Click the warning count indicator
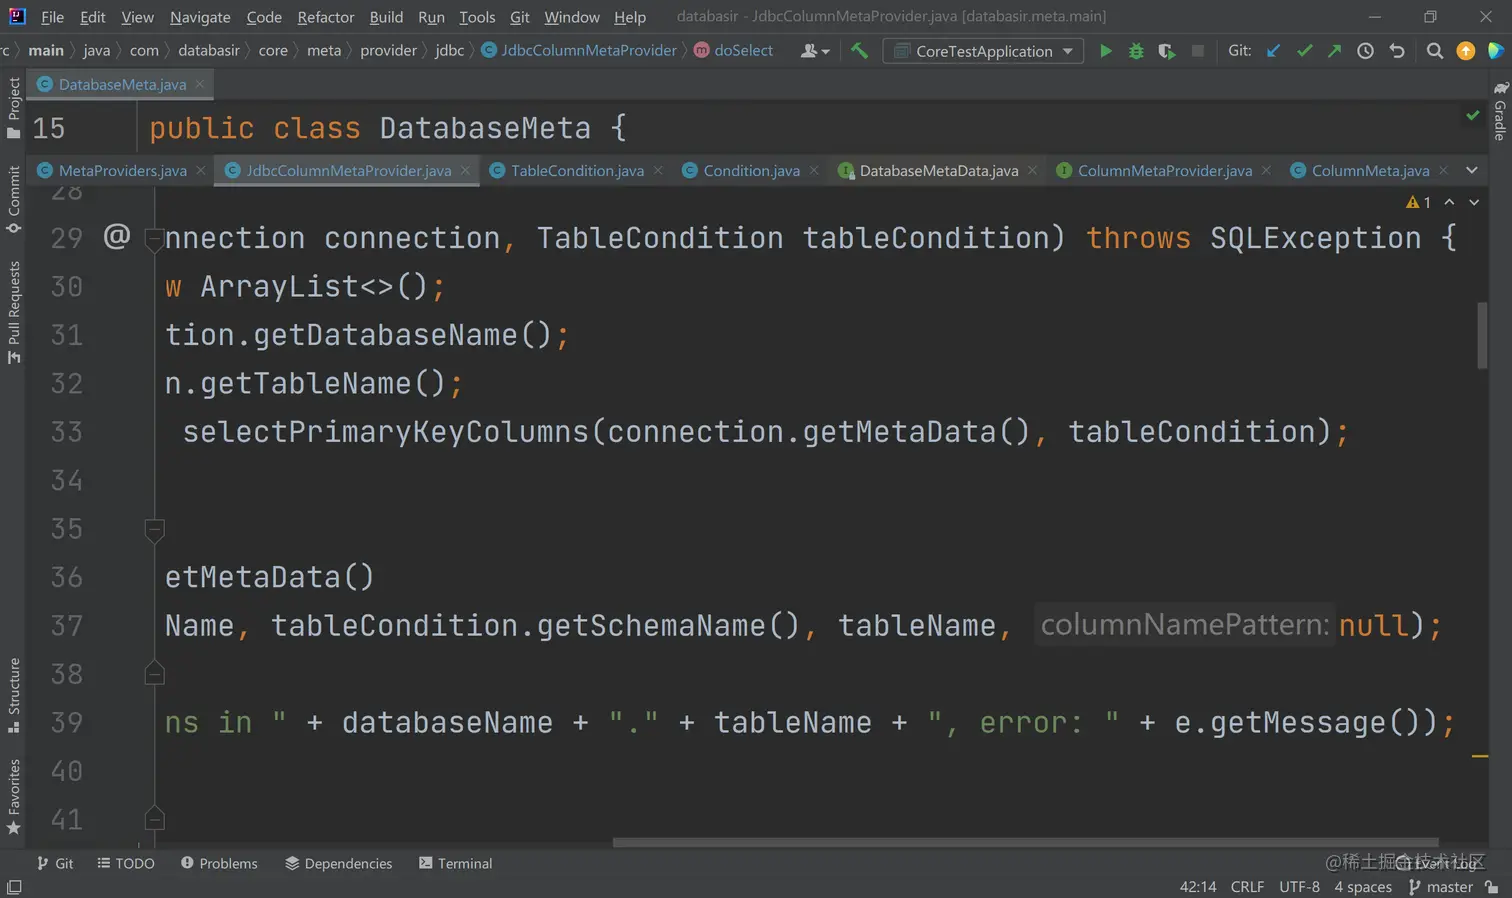 [x=1418, y=202]
